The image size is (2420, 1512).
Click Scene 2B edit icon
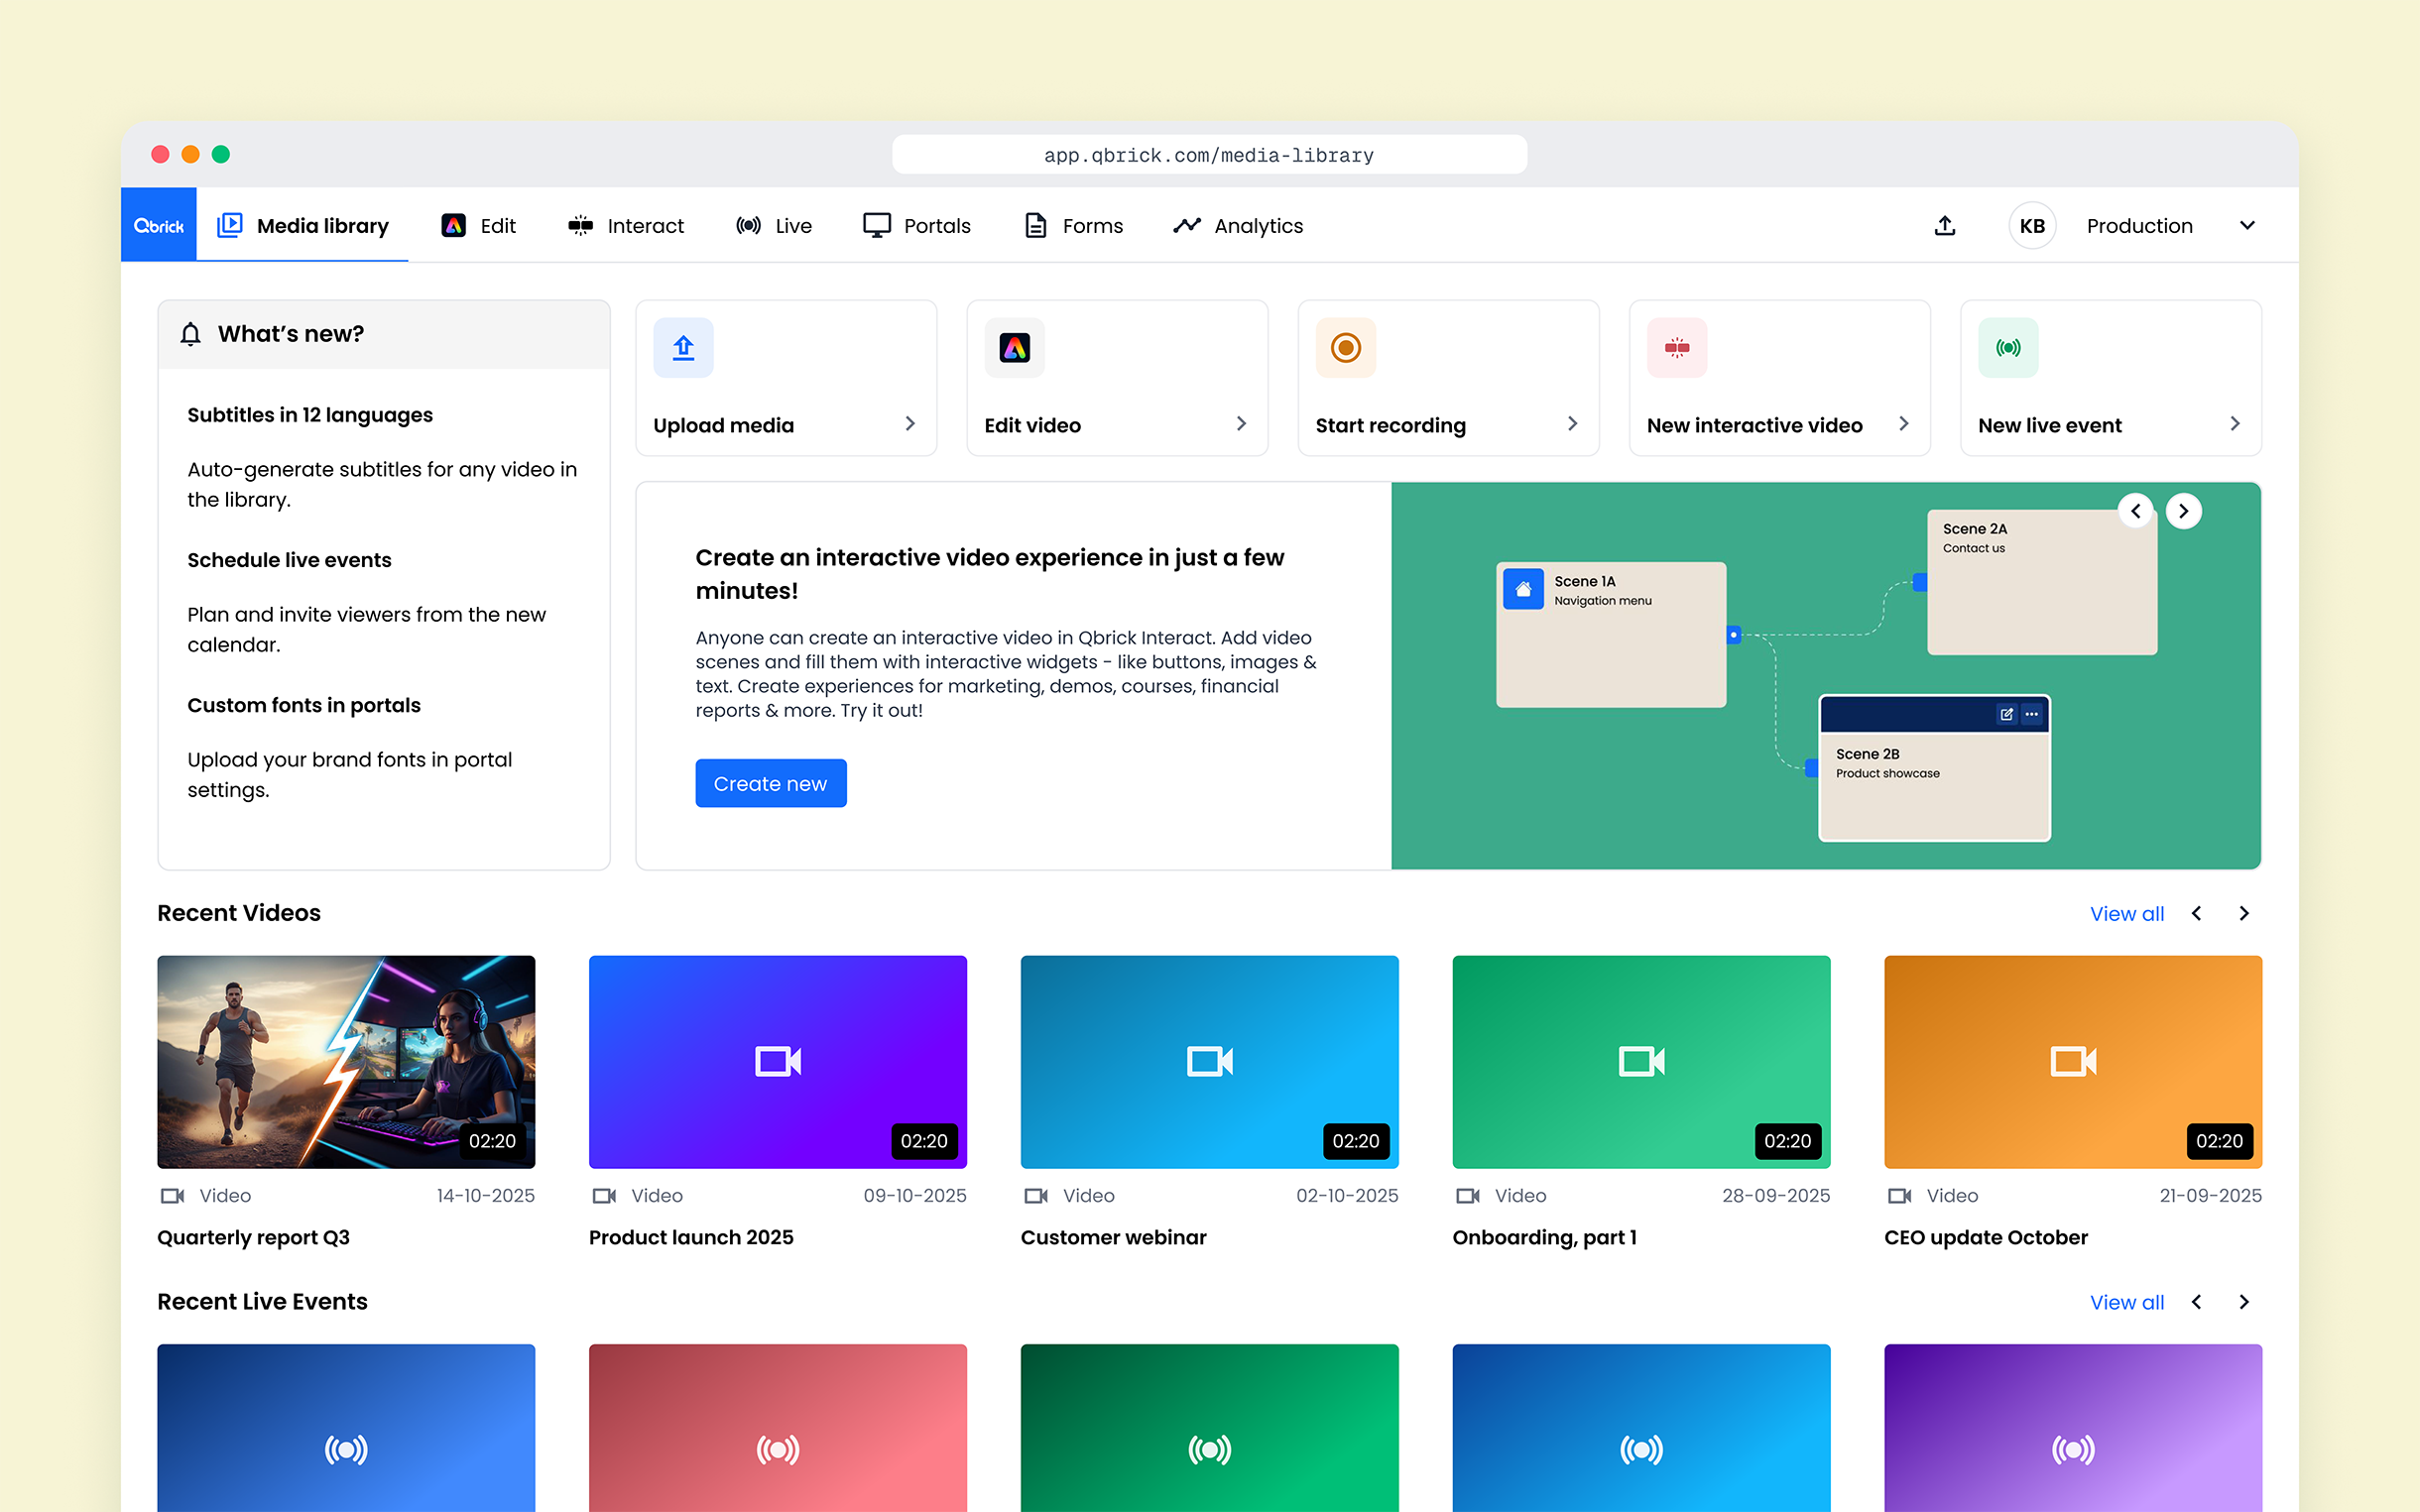coord(2006,714)
